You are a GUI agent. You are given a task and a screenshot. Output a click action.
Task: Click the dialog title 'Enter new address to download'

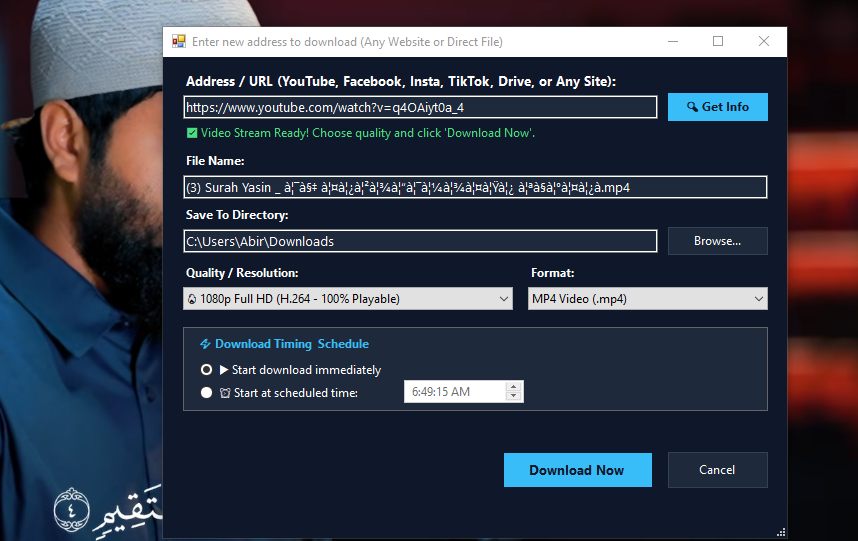[x=347, y=42]
